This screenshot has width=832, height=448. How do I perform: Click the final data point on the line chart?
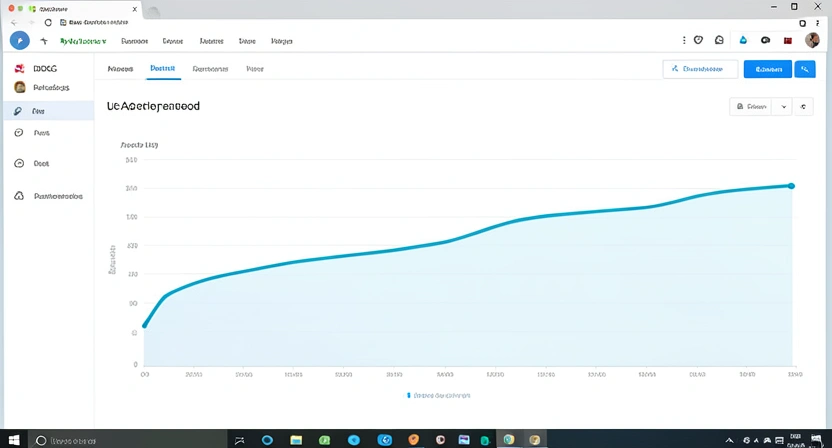point(791,186)
